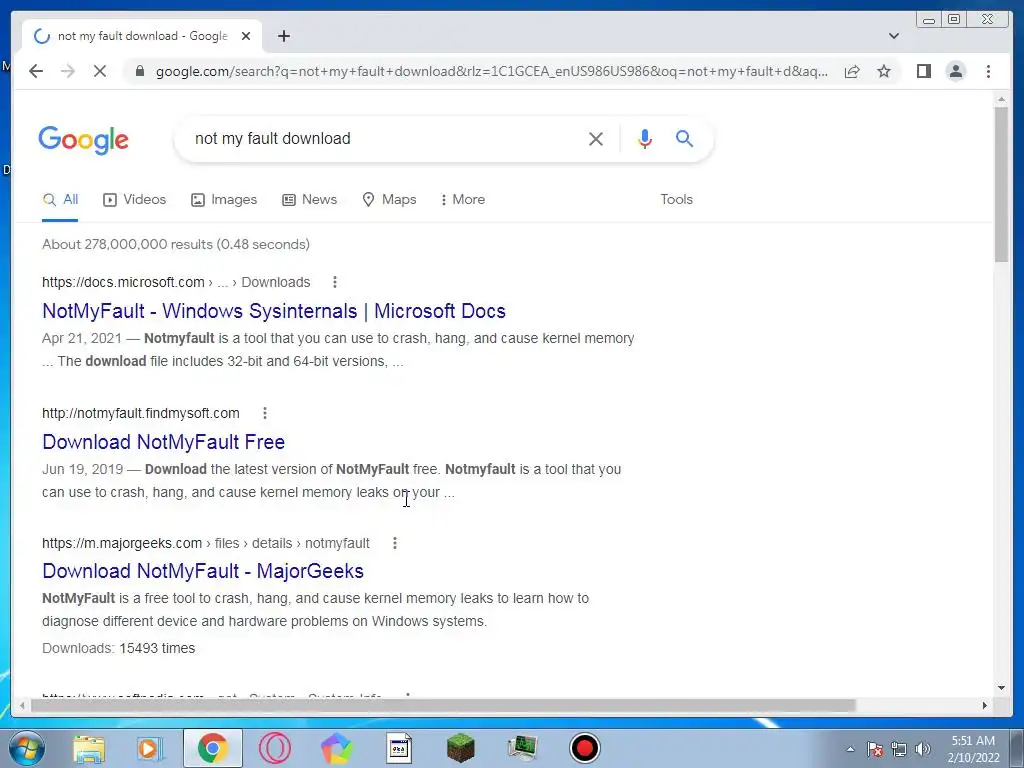
Task: Click the red record button app
Action: coord(584,748)
